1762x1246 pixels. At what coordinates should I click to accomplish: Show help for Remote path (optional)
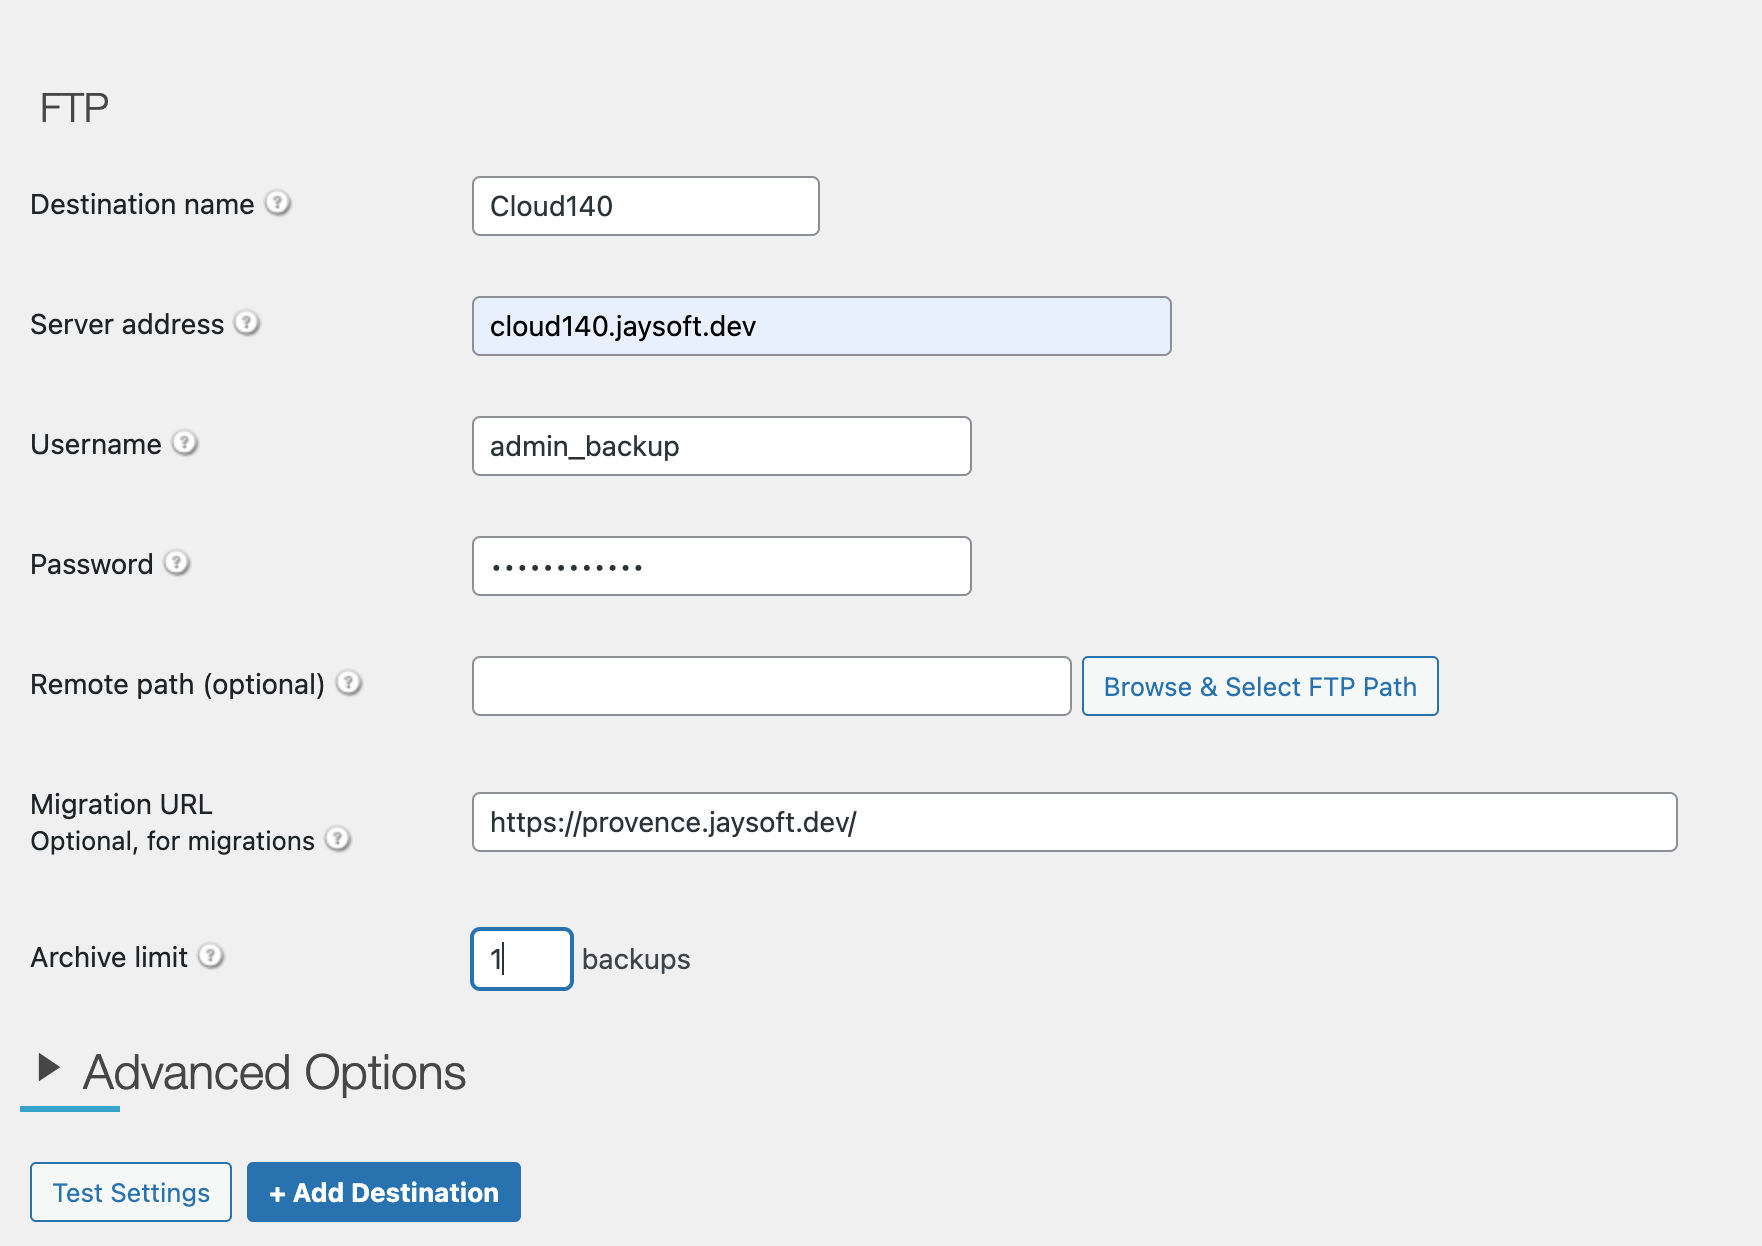pyautogui.click(x=348, y=683)
